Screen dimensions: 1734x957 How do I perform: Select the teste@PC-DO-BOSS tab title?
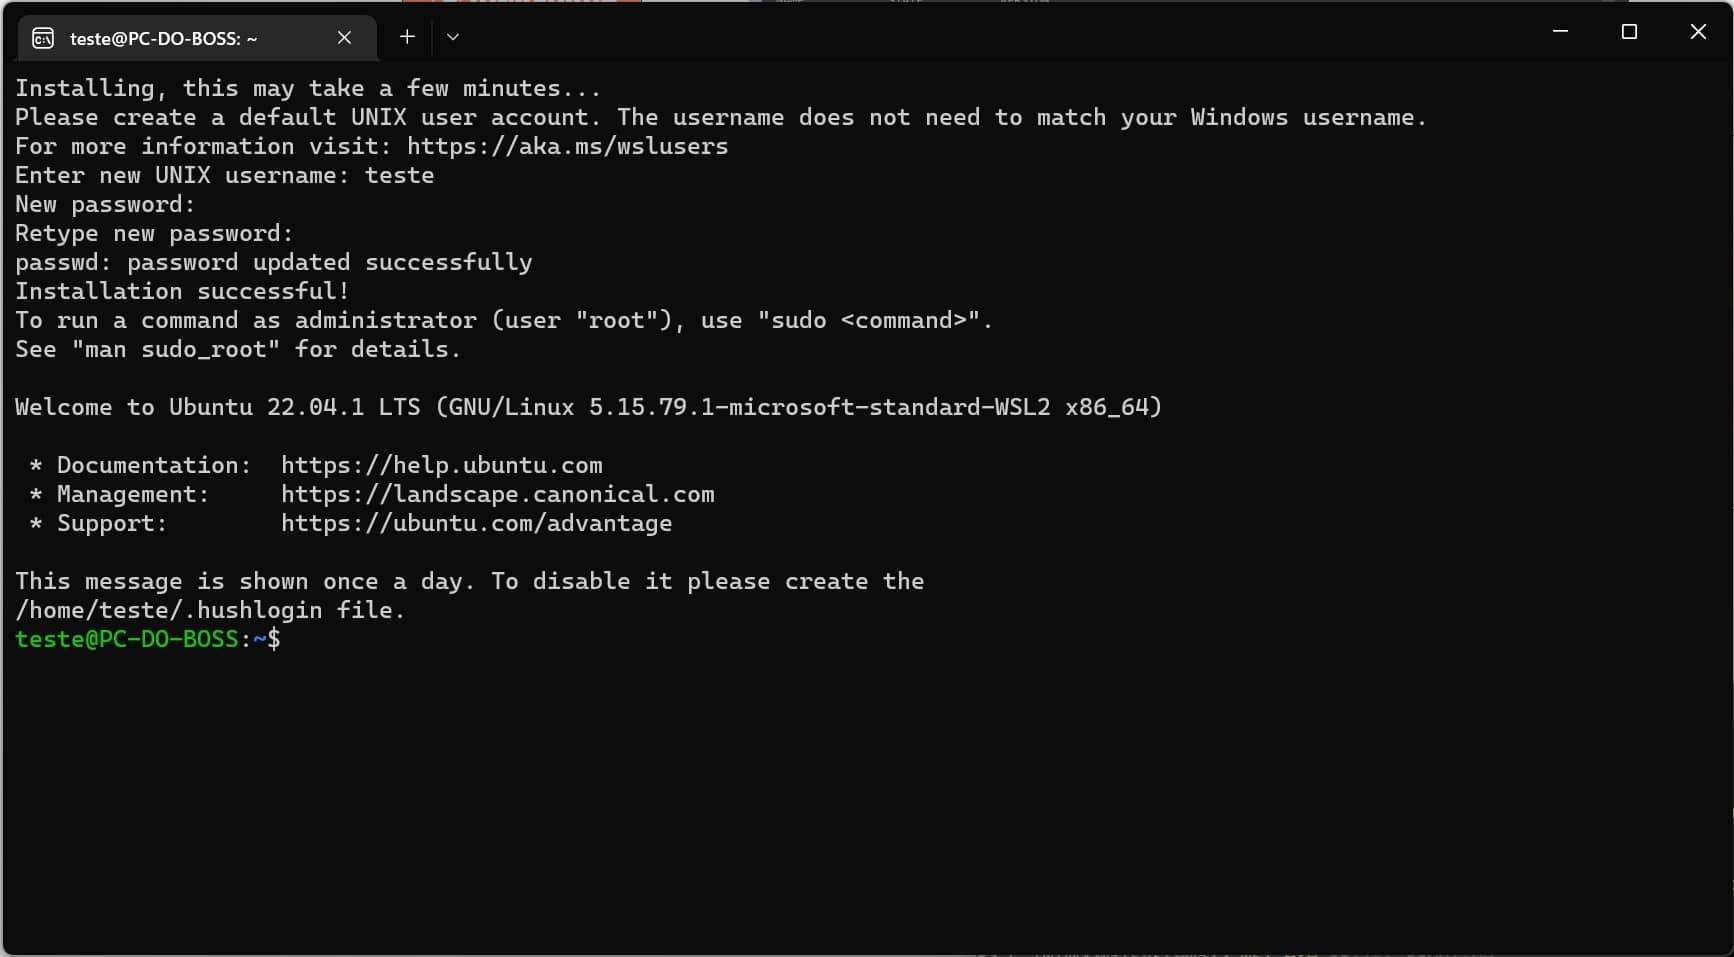click(x=164, y=38)
